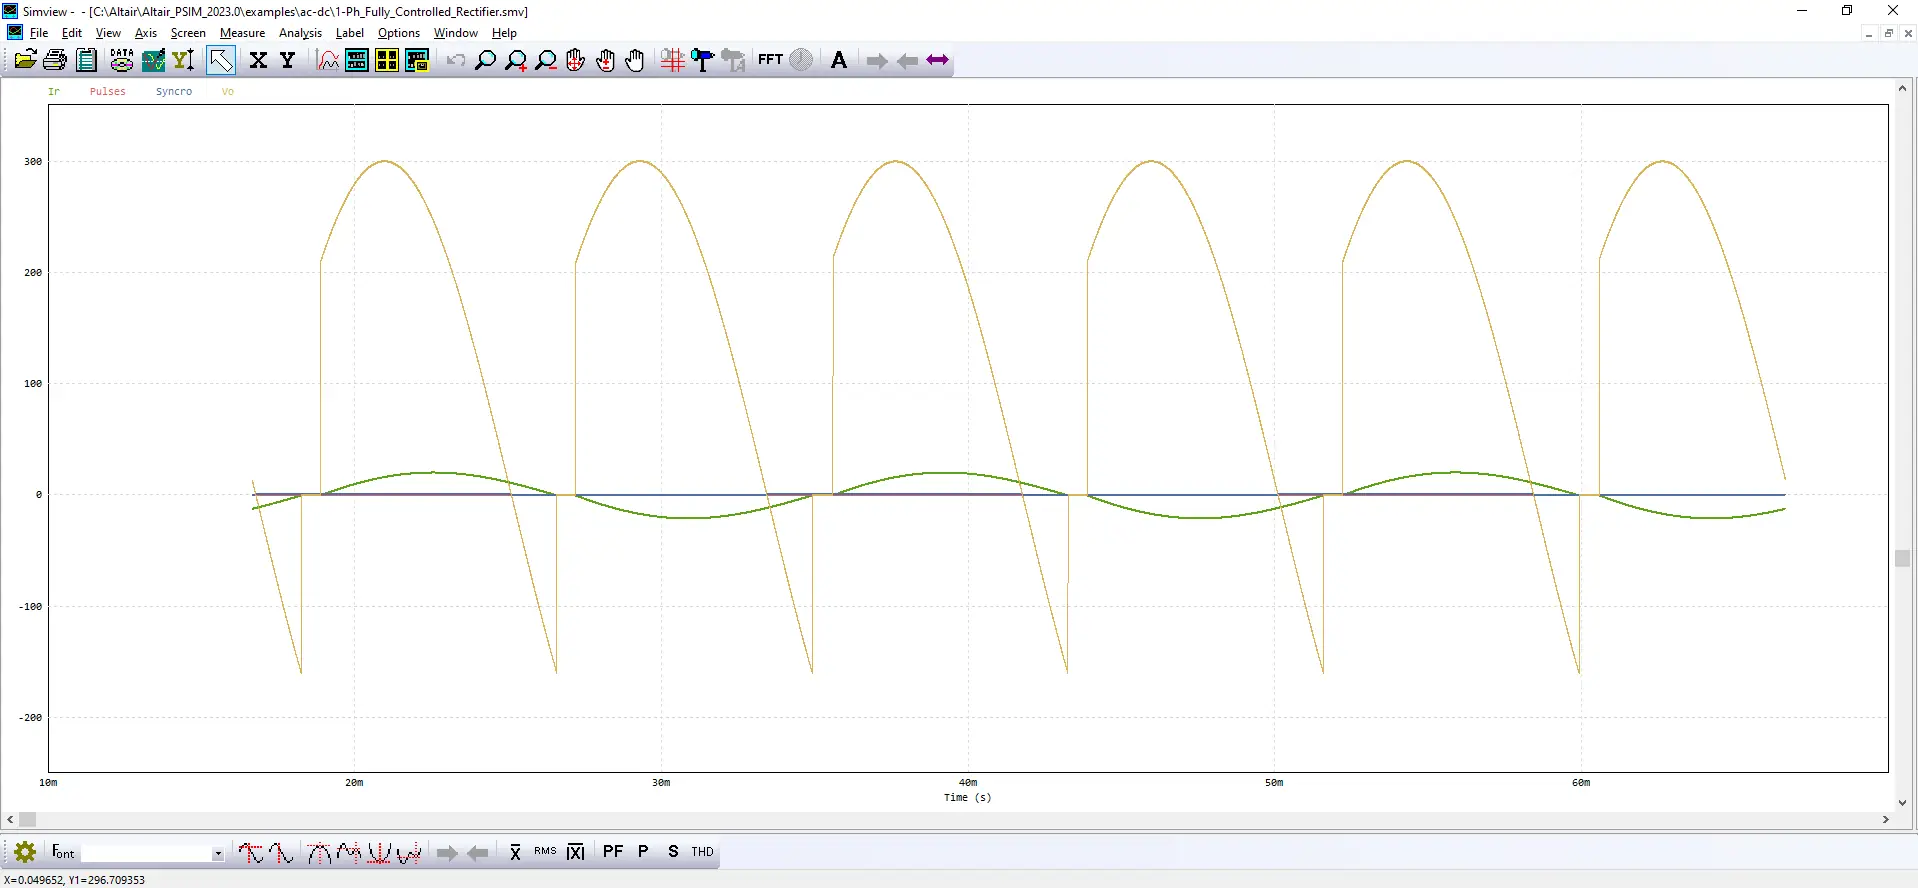Screen dimensions: 1918x888
Task: Select the plain hand pan tool
Action: (635, 61)
